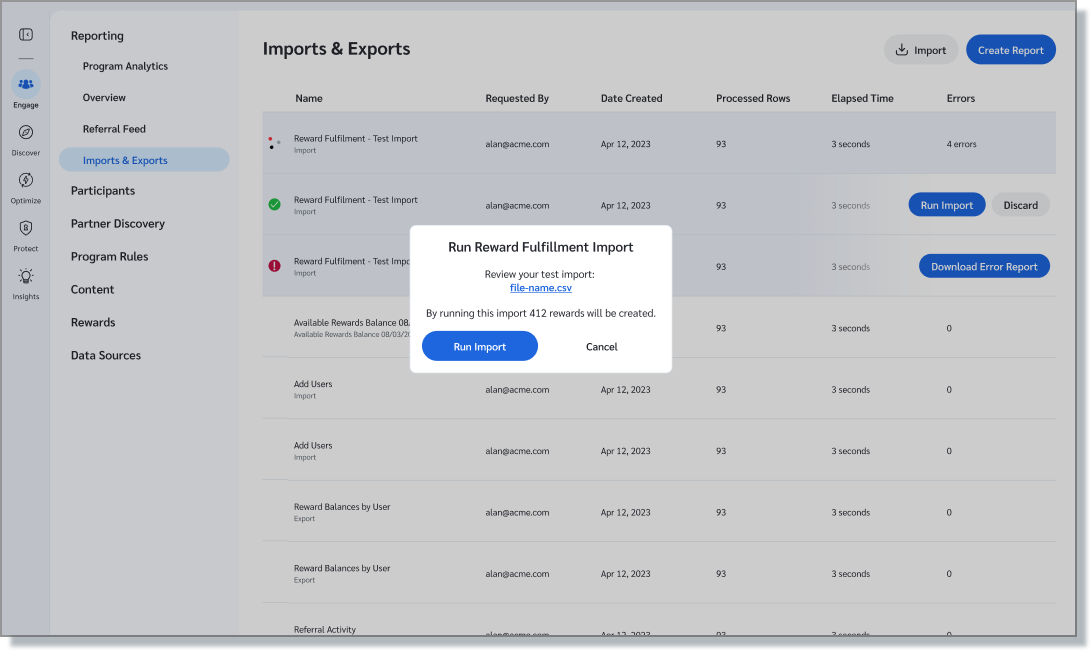The height and width of the screenshot is (651, 1091).
Task: Open the Optimize lightning icon
Action: pos(26,180)
